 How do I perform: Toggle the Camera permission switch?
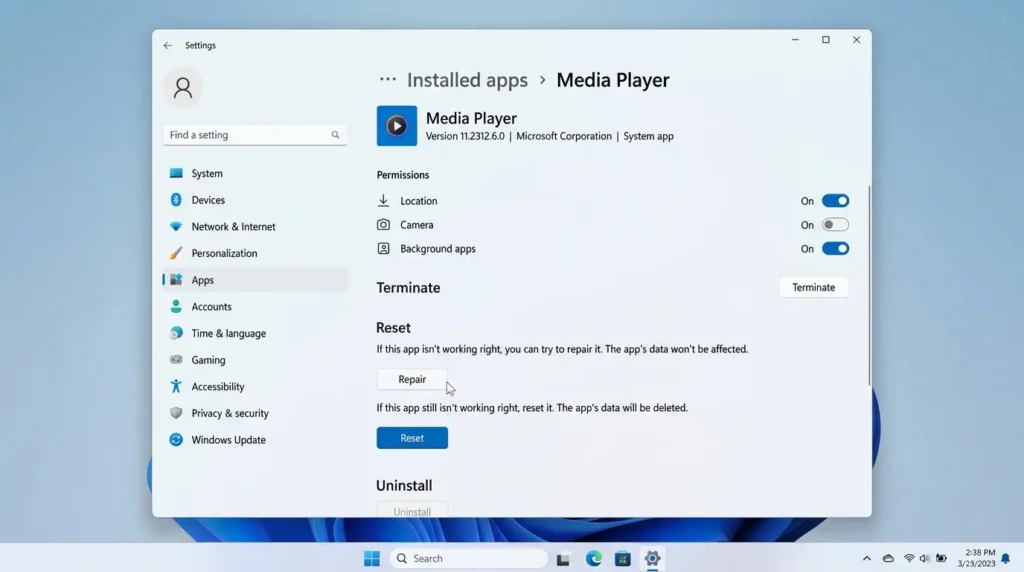835,225
